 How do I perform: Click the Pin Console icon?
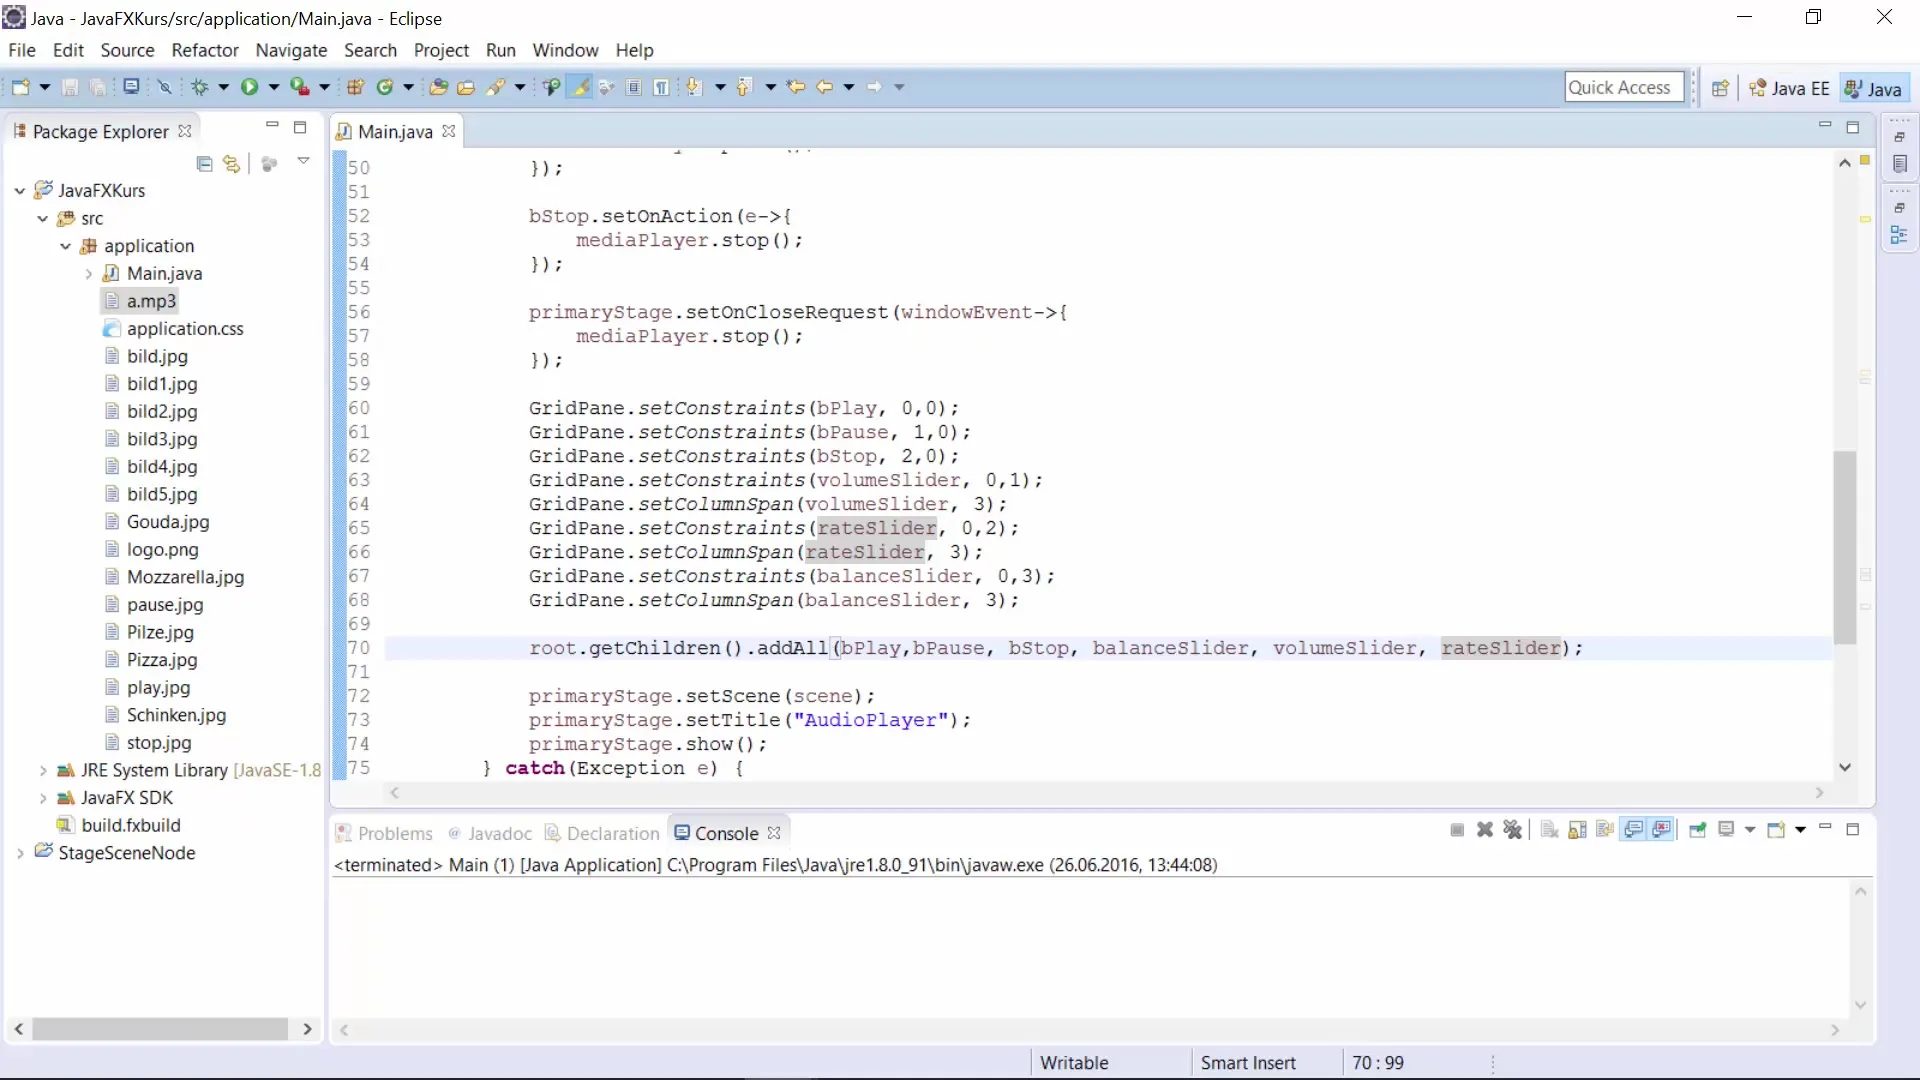click(1697, 830)
